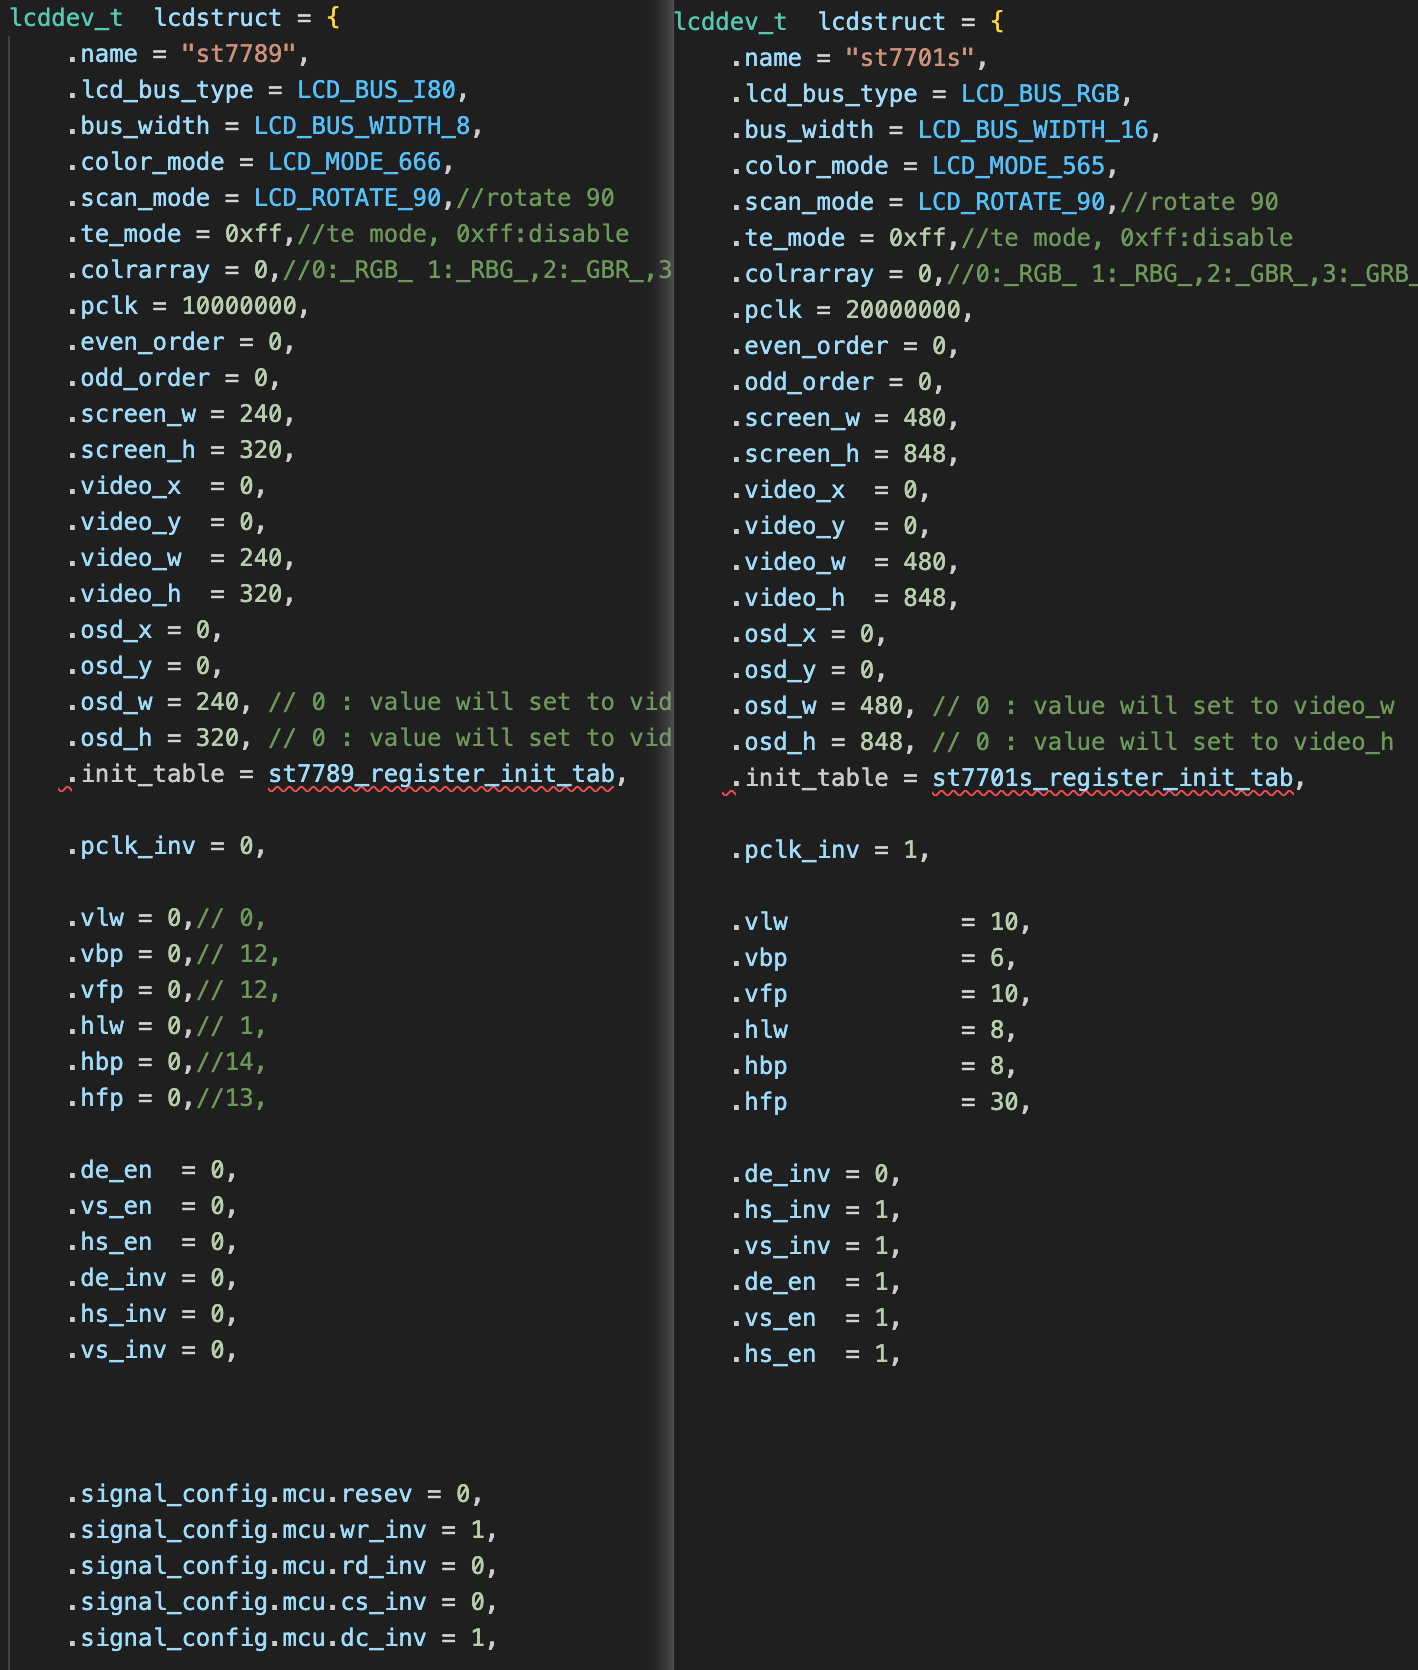
Task: Click the underlined st7701s_register_init_tab identifier
Action: [x=1112, y=778]
